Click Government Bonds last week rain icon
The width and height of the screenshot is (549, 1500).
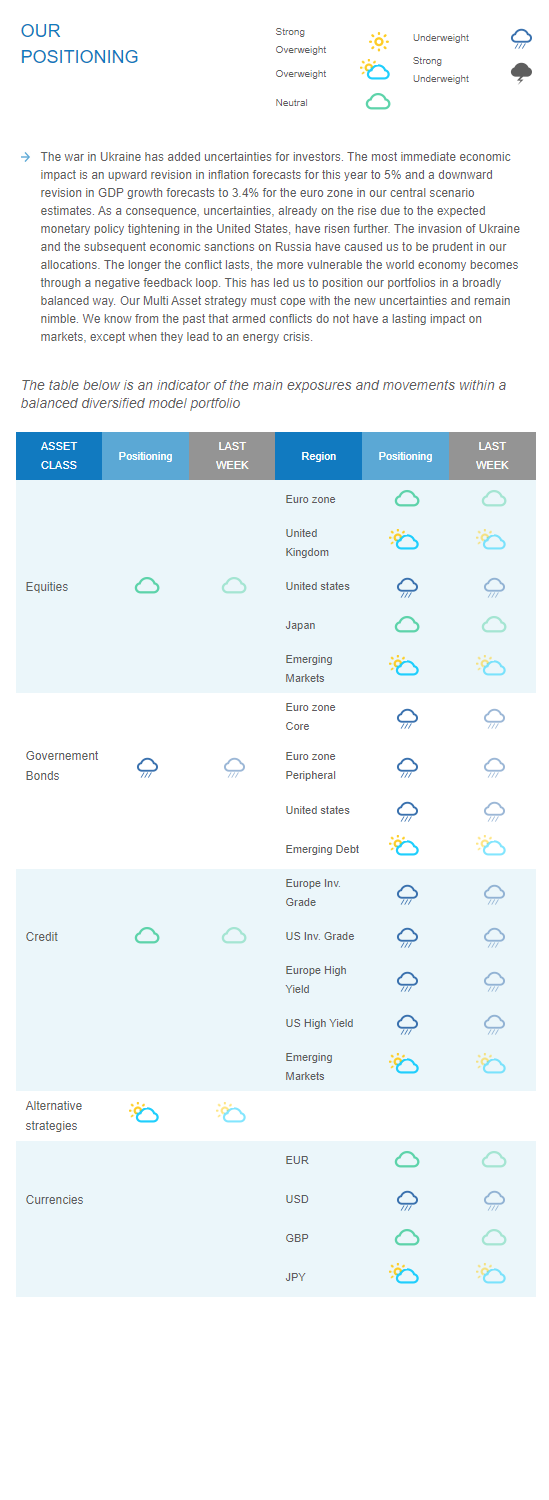234,768
